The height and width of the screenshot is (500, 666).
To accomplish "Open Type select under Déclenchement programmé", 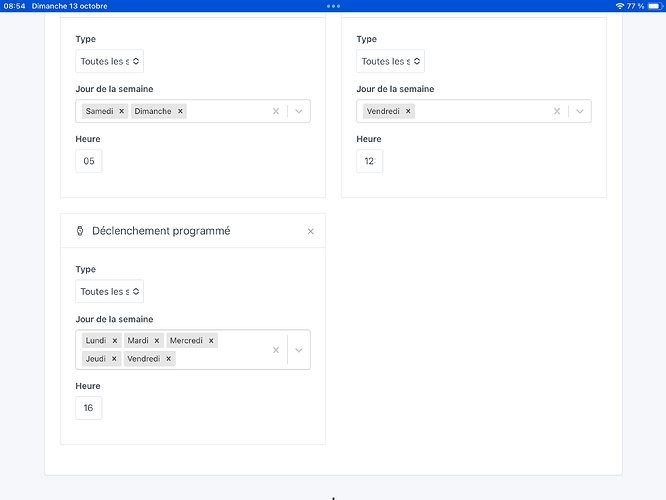I will pyautogui.click(x=110, y=292).
